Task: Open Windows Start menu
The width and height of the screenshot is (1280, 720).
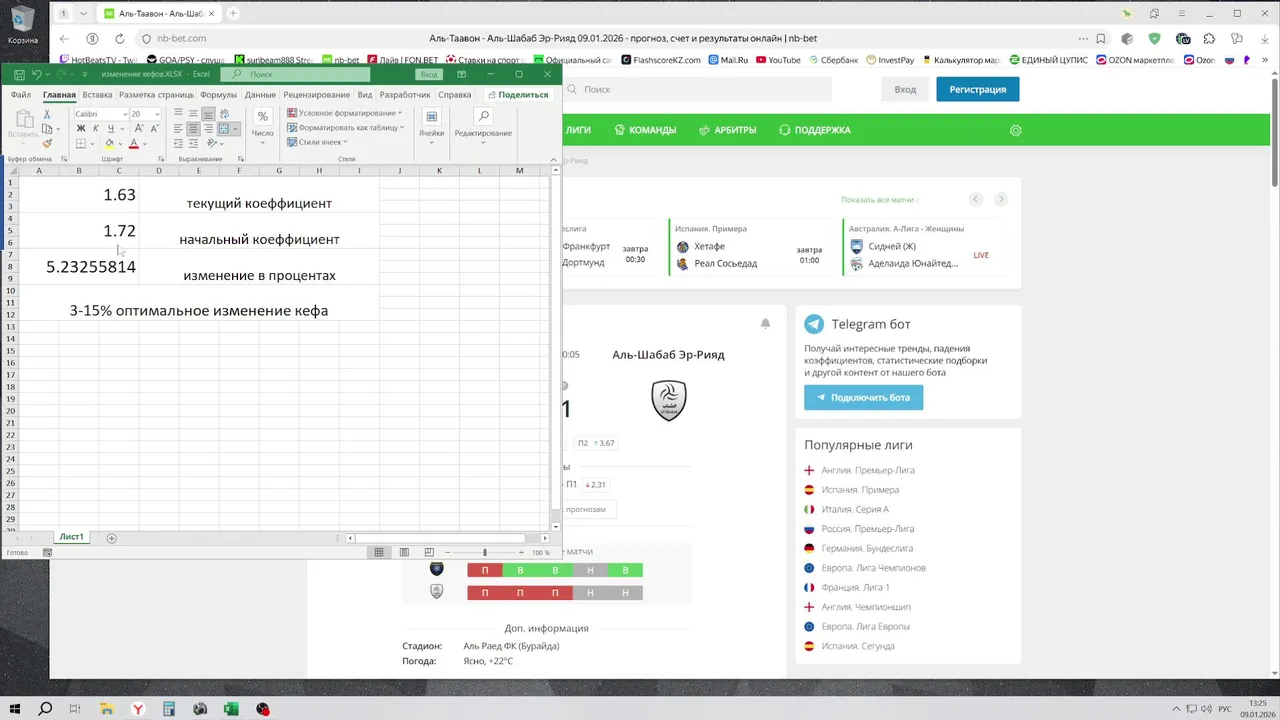Action: (16, 709)
